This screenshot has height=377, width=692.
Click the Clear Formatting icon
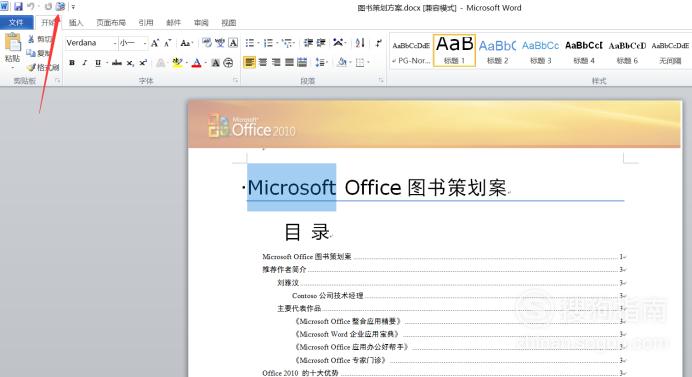[207, 42]
